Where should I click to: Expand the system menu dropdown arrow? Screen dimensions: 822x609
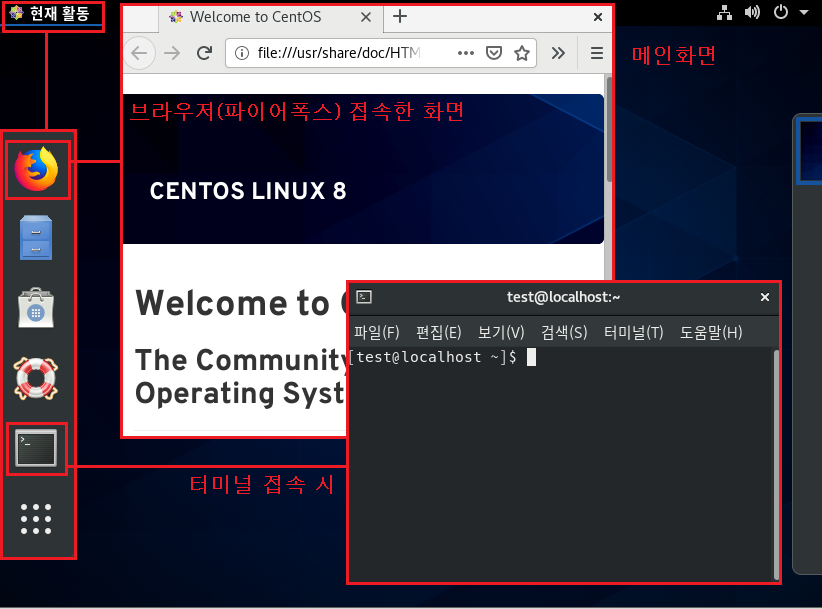pos(804,13)
